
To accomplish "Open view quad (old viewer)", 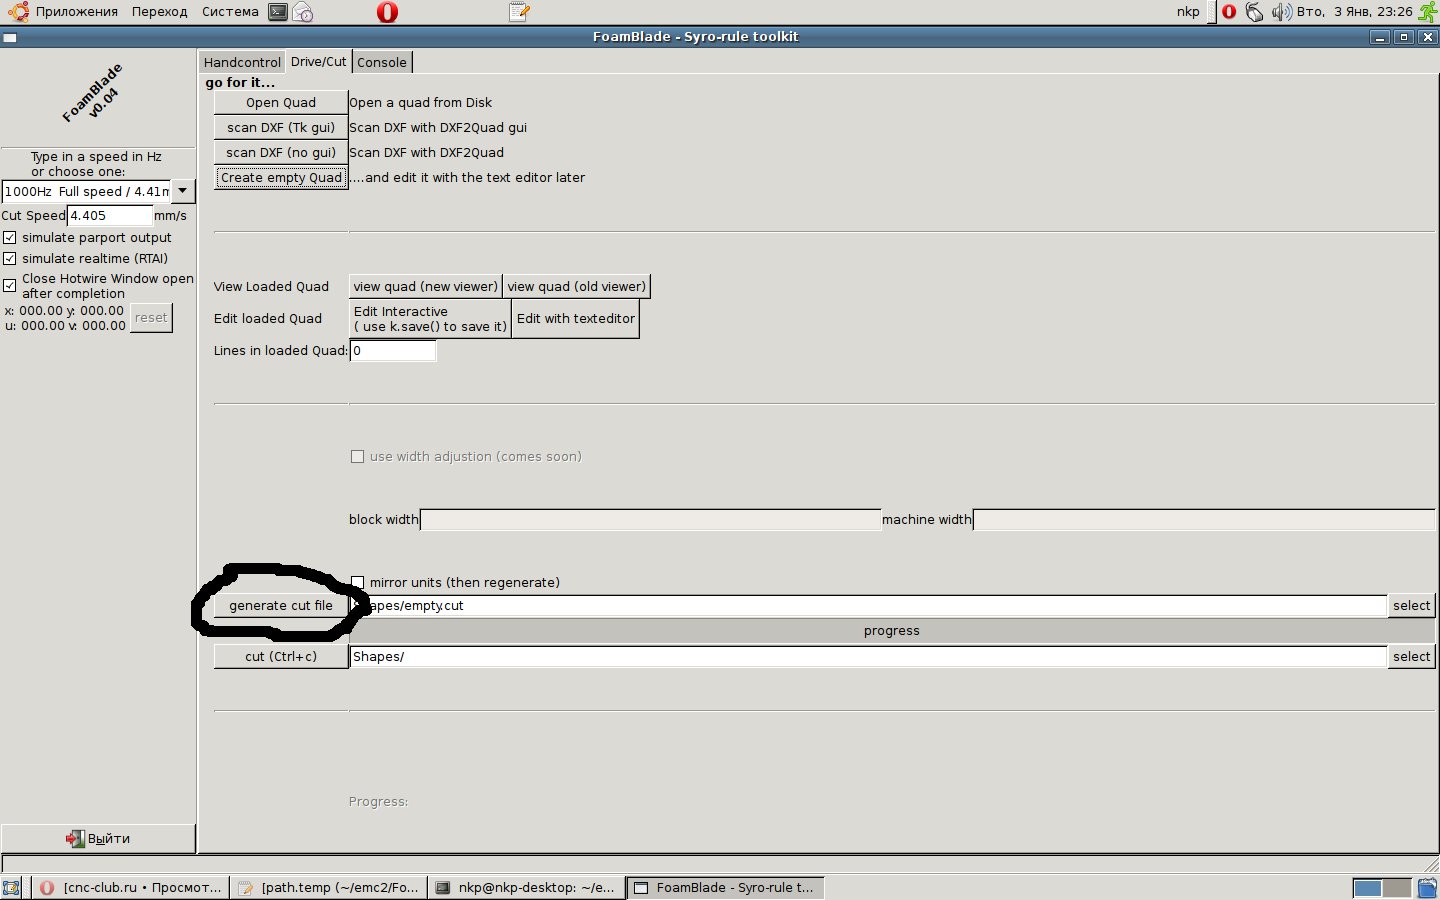I will click(x=577, y=286).
